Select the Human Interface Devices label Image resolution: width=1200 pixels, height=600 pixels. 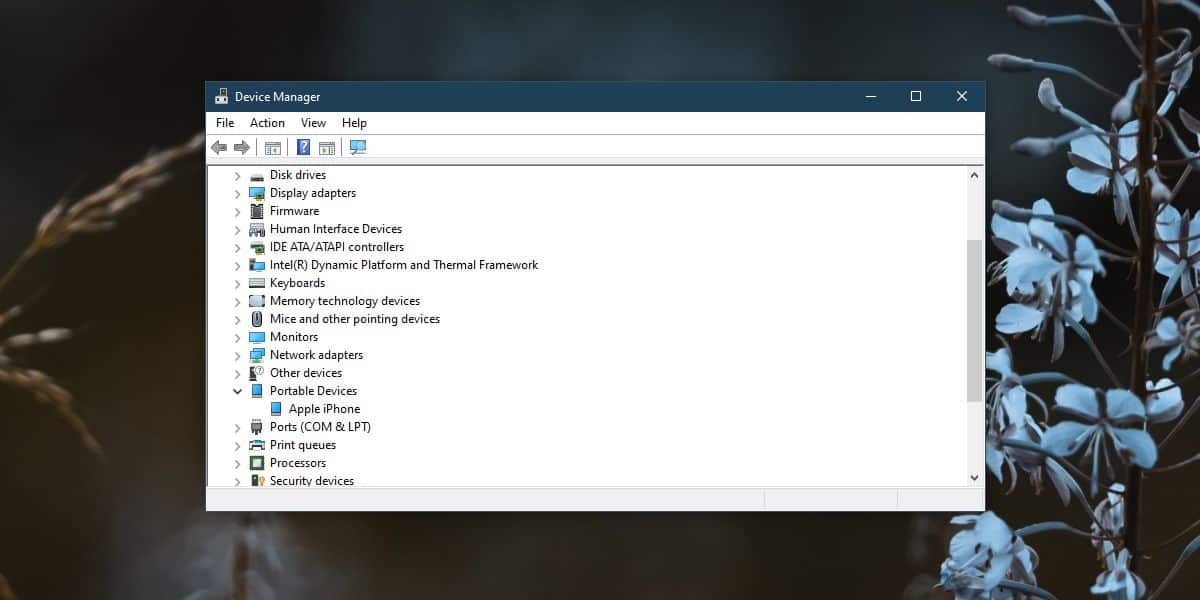[x=336, y=229]
